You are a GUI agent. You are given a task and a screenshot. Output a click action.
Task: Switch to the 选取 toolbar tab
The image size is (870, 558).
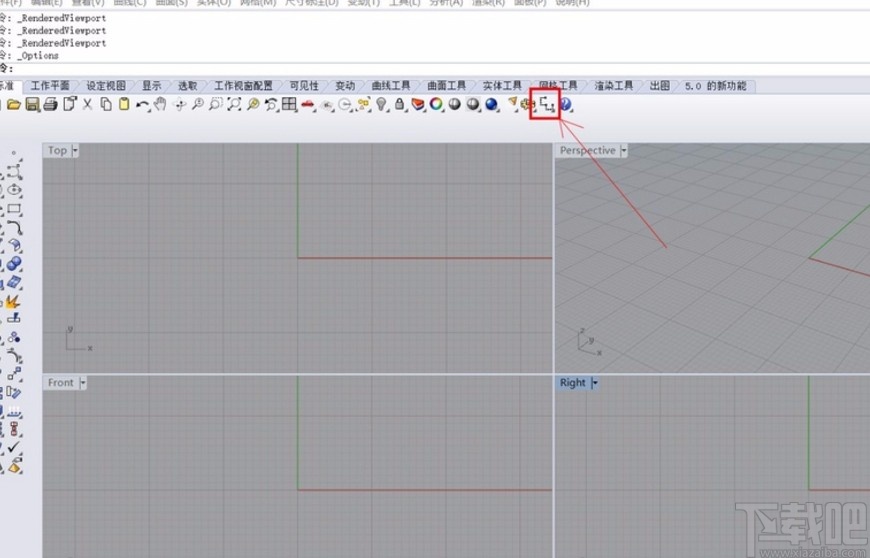click(188, 85)
